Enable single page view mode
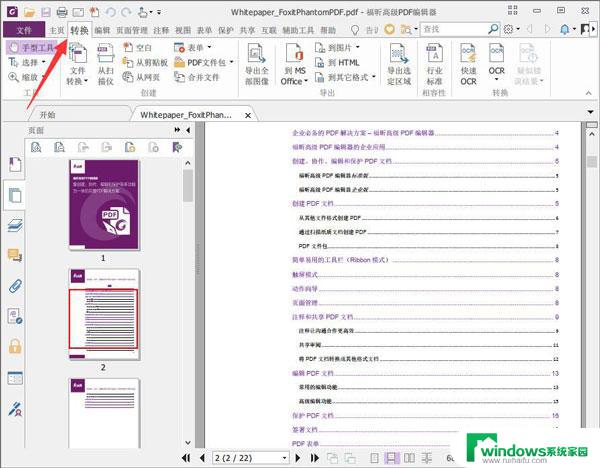600x468 pixels. (374, 458)
